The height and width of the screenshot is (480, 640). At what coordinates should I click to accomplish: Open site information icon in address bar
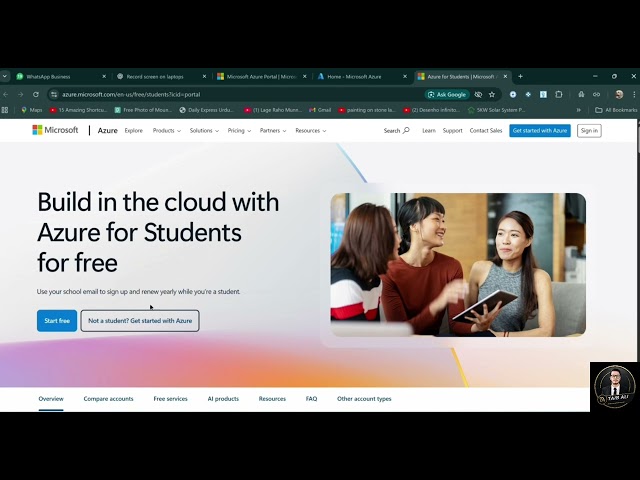click(x=54, y=94)
